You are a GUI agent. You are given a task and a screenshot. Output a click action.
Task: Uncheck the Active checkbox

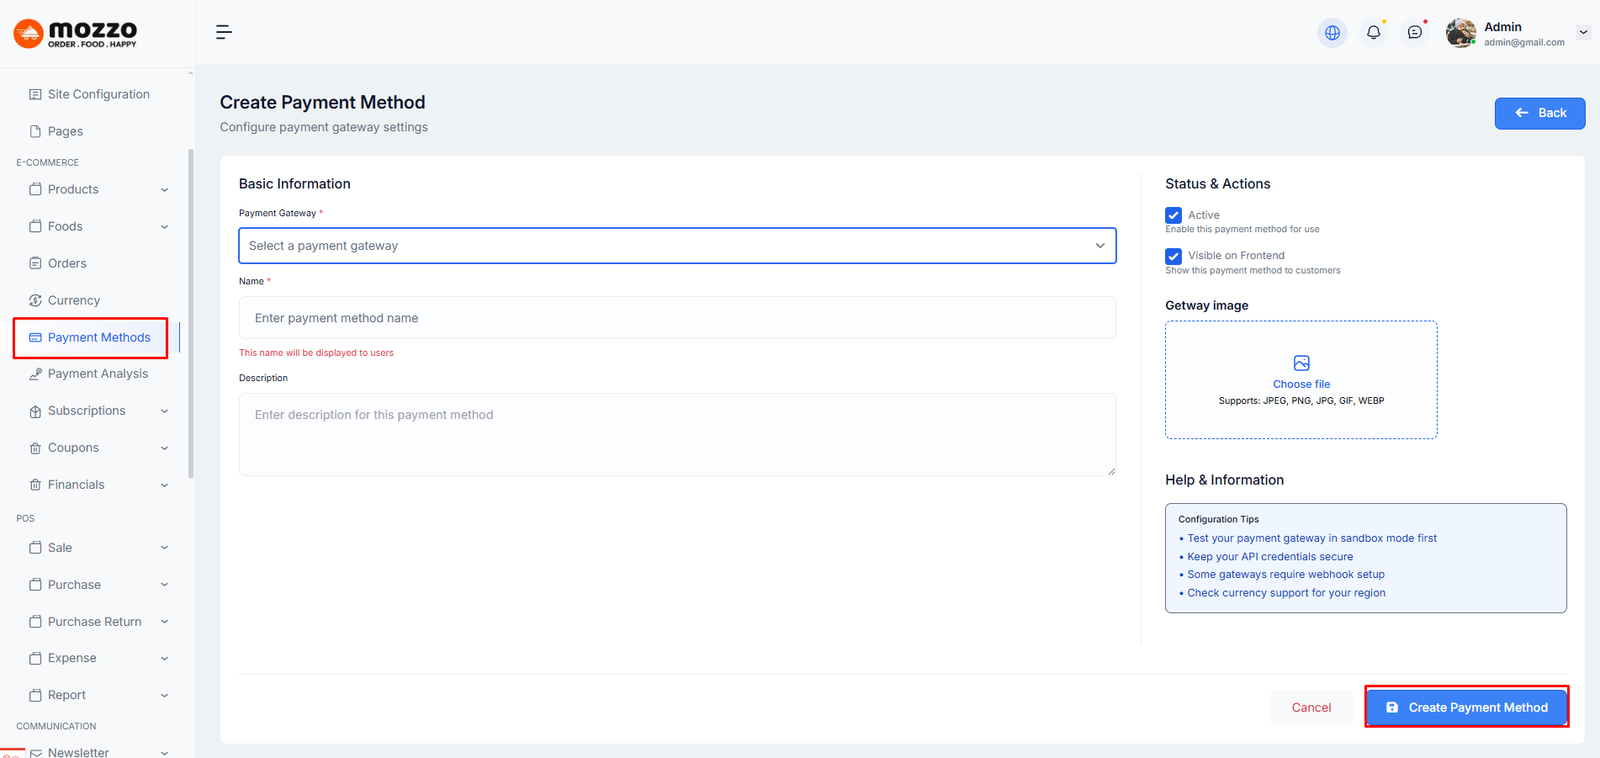click(1174, 215)
